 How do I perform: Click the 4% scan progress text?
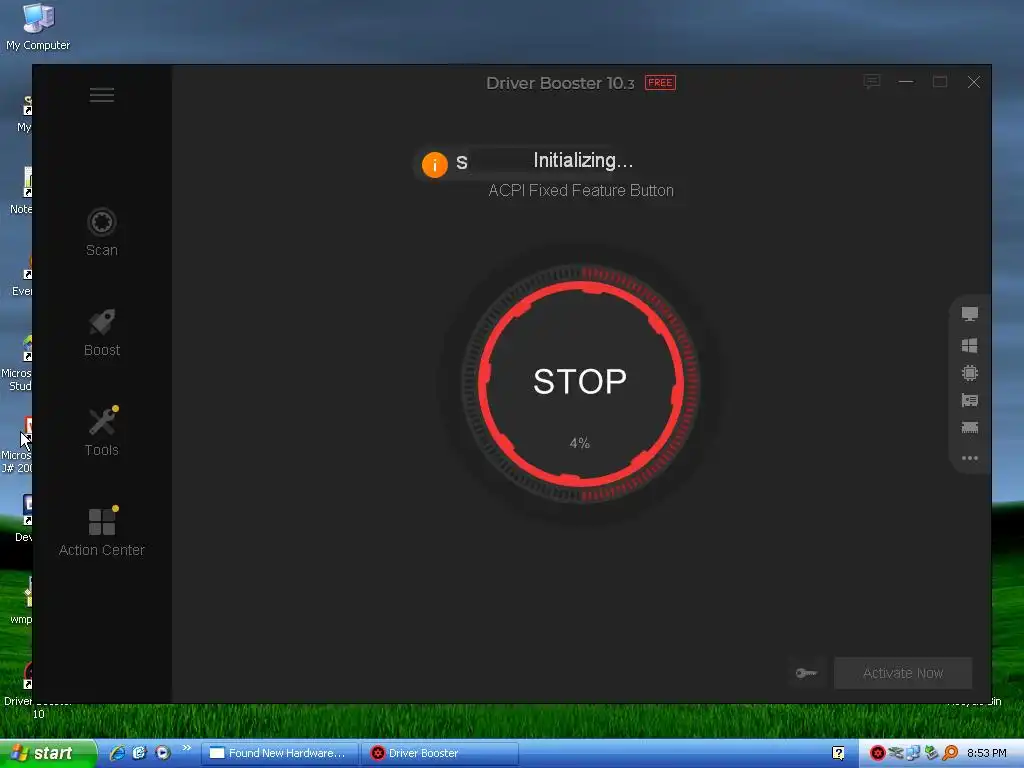tap(580, 443)
